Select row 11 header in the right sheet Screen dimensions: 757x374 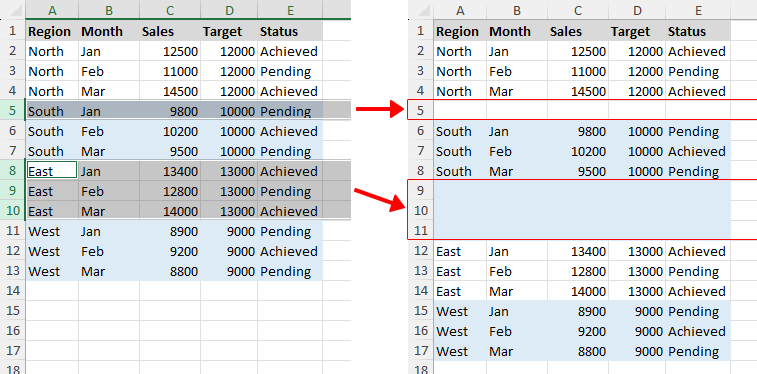pos(421,231)
